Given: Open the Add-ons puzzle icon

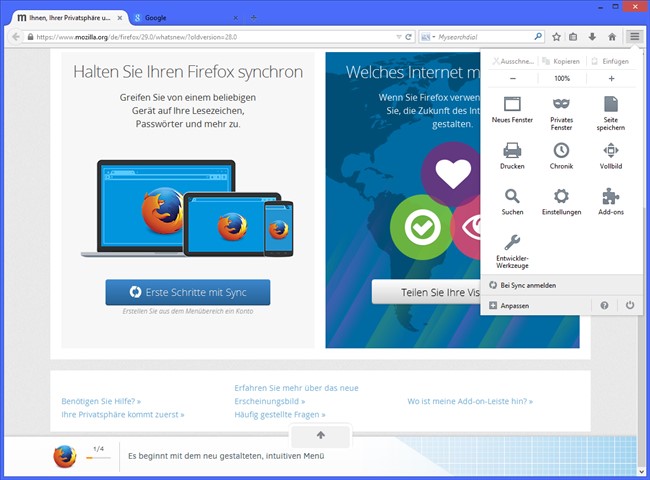Looking at the screenshot, I should pyautogui.click(x=611, y=196).
